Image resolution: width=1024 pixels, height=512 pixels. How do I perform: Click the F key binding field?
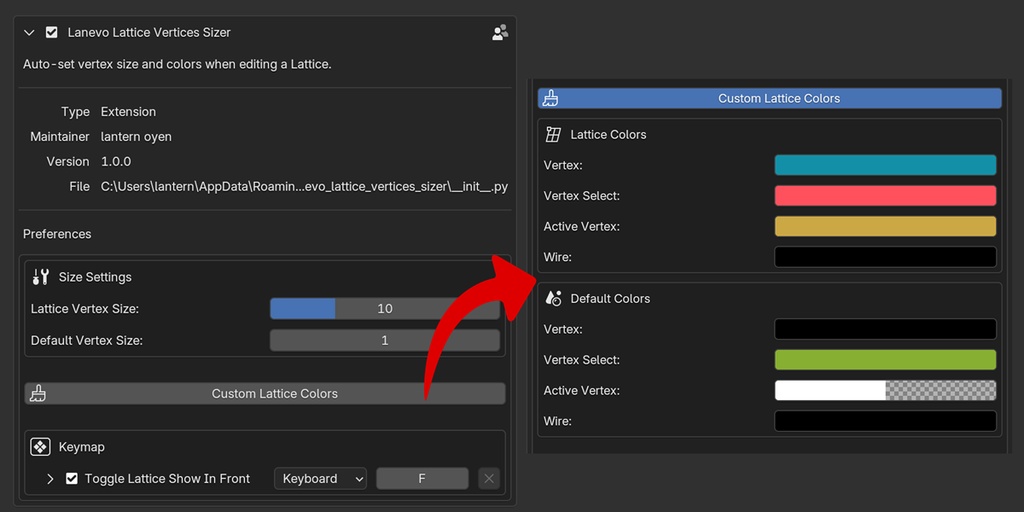422,479
